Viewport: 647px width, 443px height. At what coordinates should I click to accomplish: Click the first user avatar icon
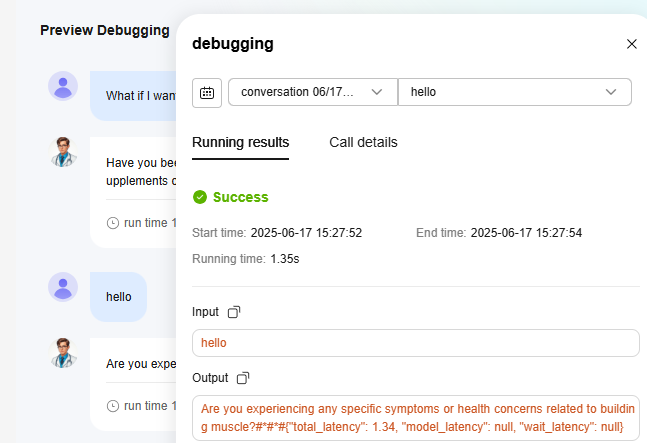[63, 86]
